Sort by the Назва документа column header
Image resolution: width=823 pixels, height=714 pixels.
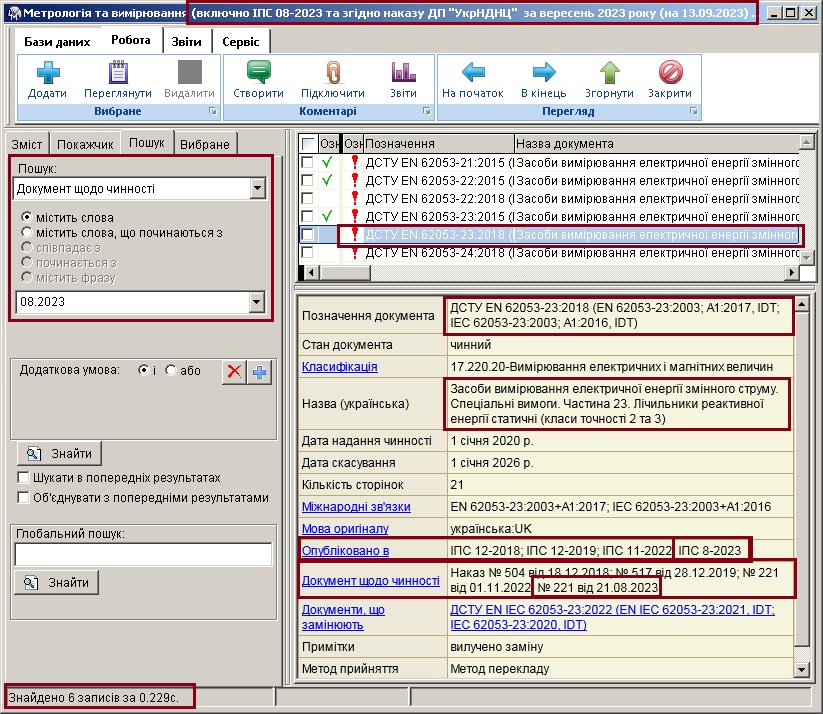[x=656, y=143]
